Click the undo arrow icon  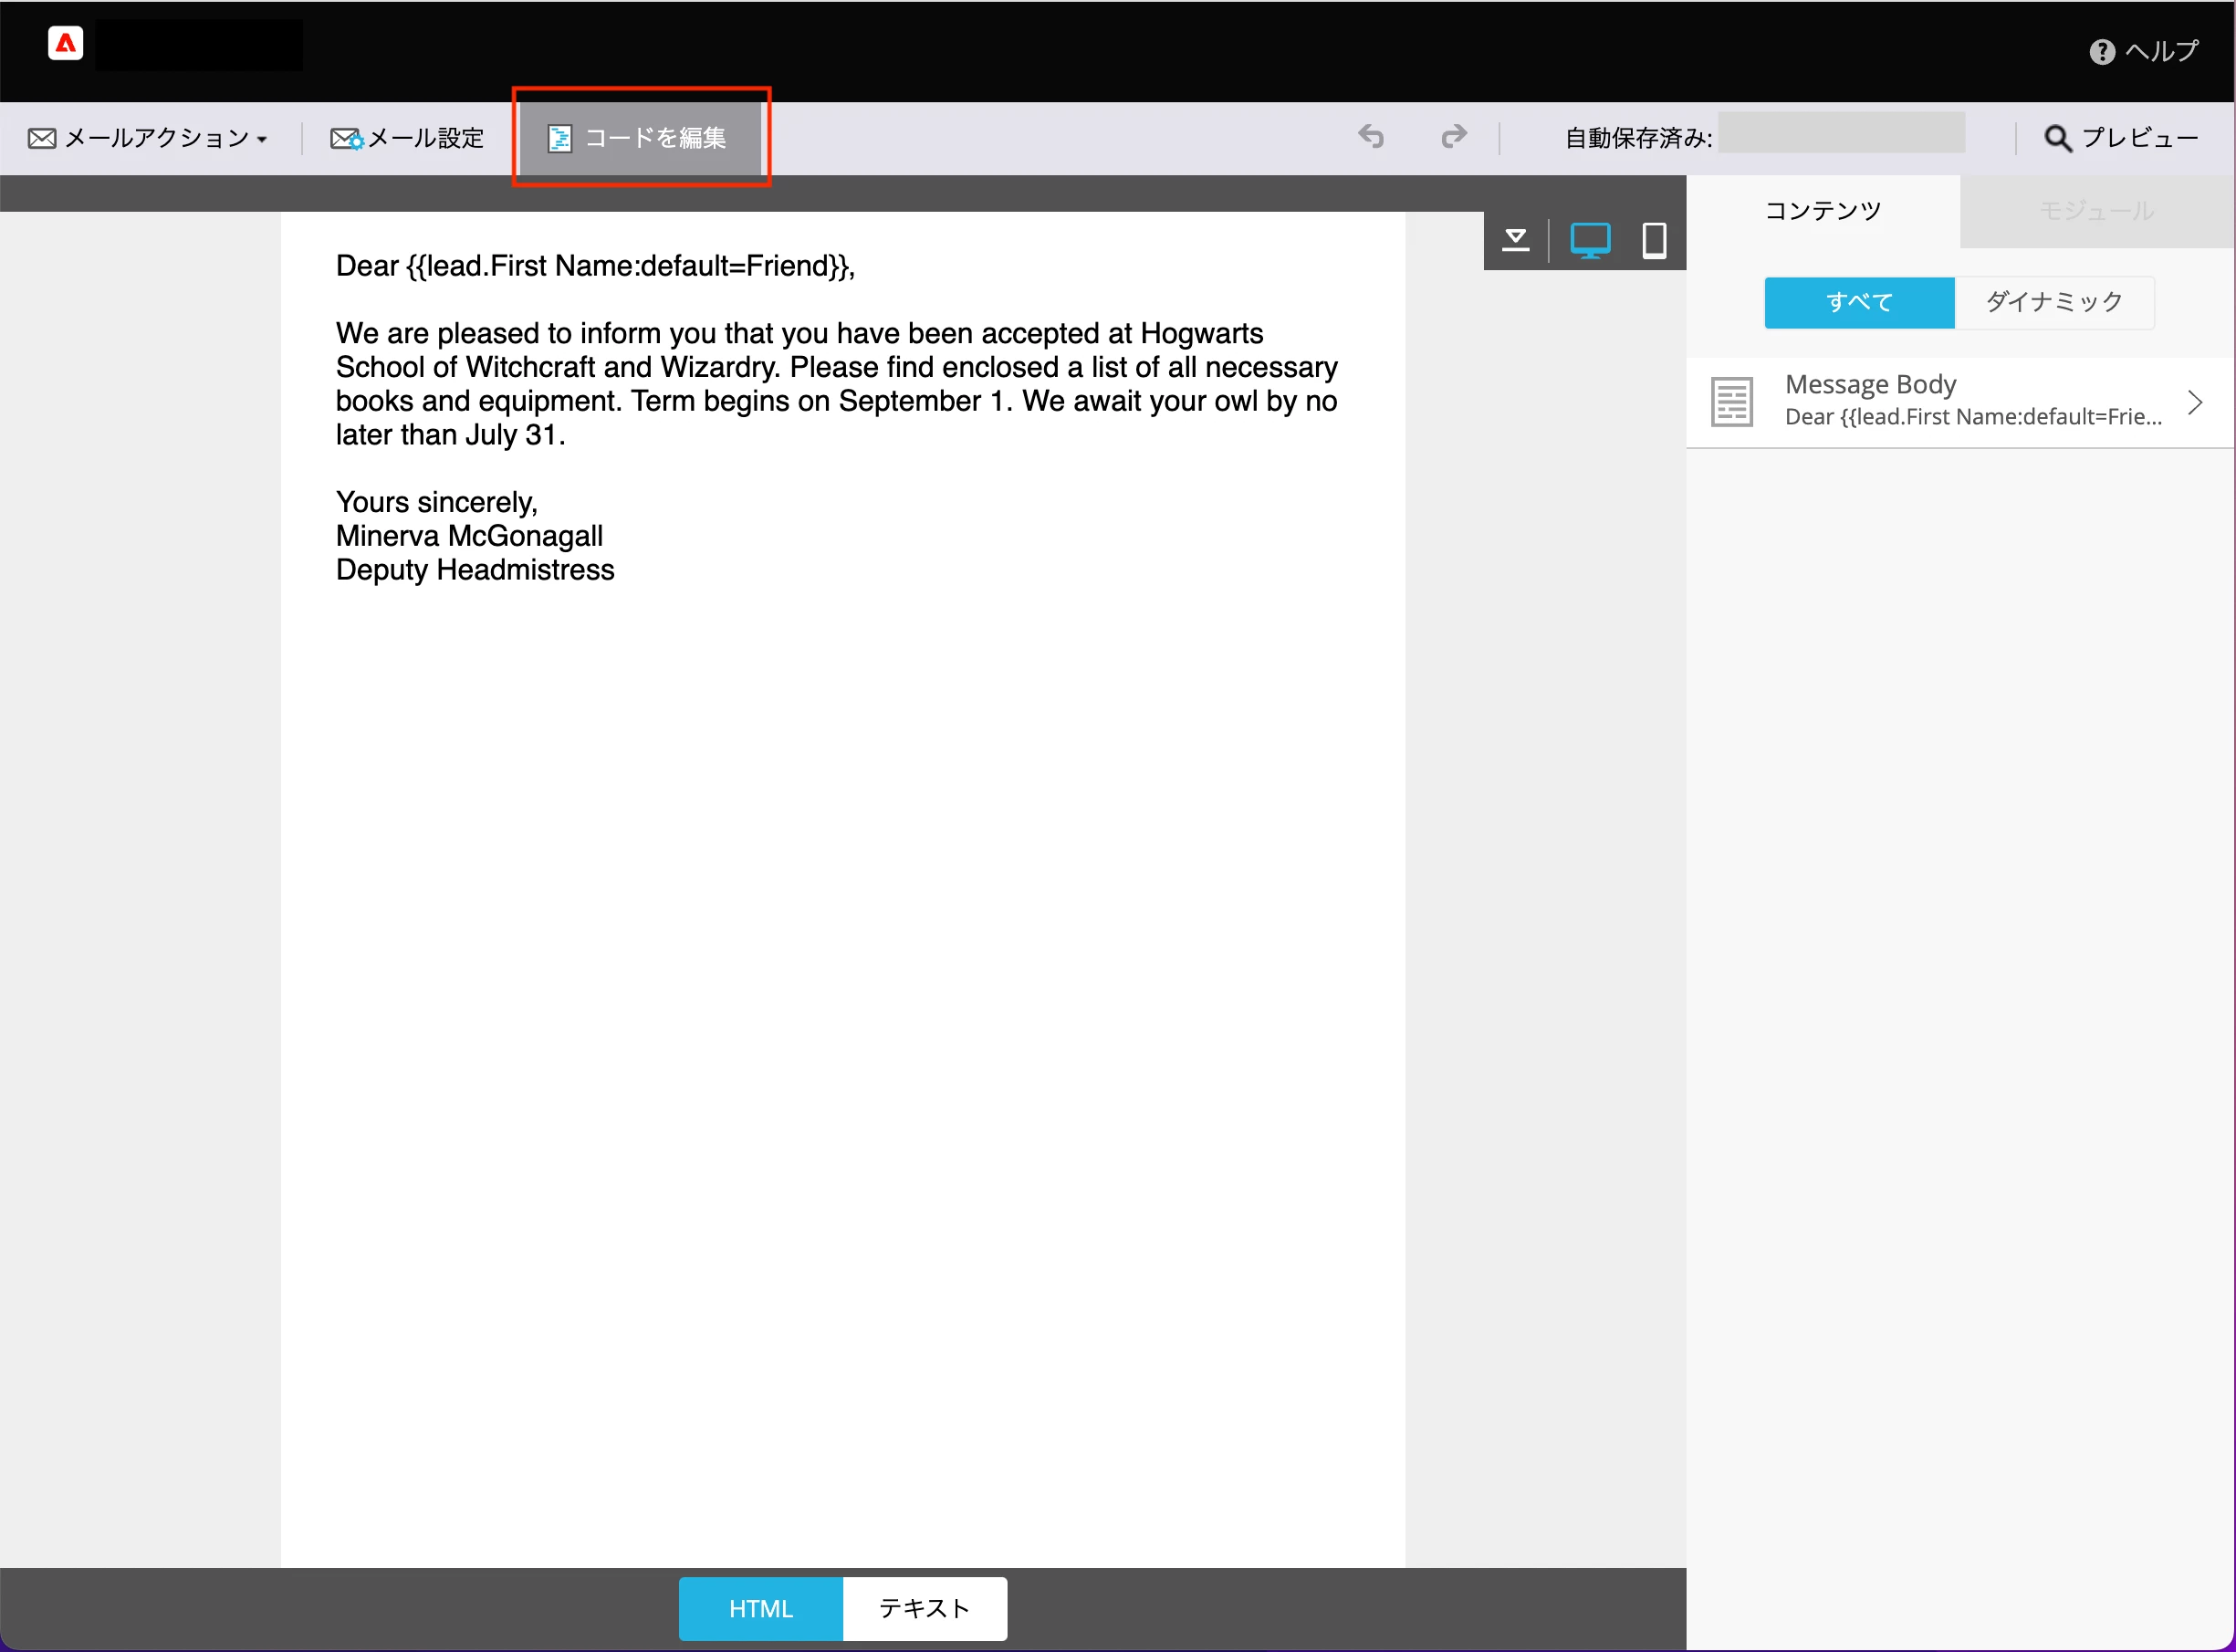pos(1371,136)
